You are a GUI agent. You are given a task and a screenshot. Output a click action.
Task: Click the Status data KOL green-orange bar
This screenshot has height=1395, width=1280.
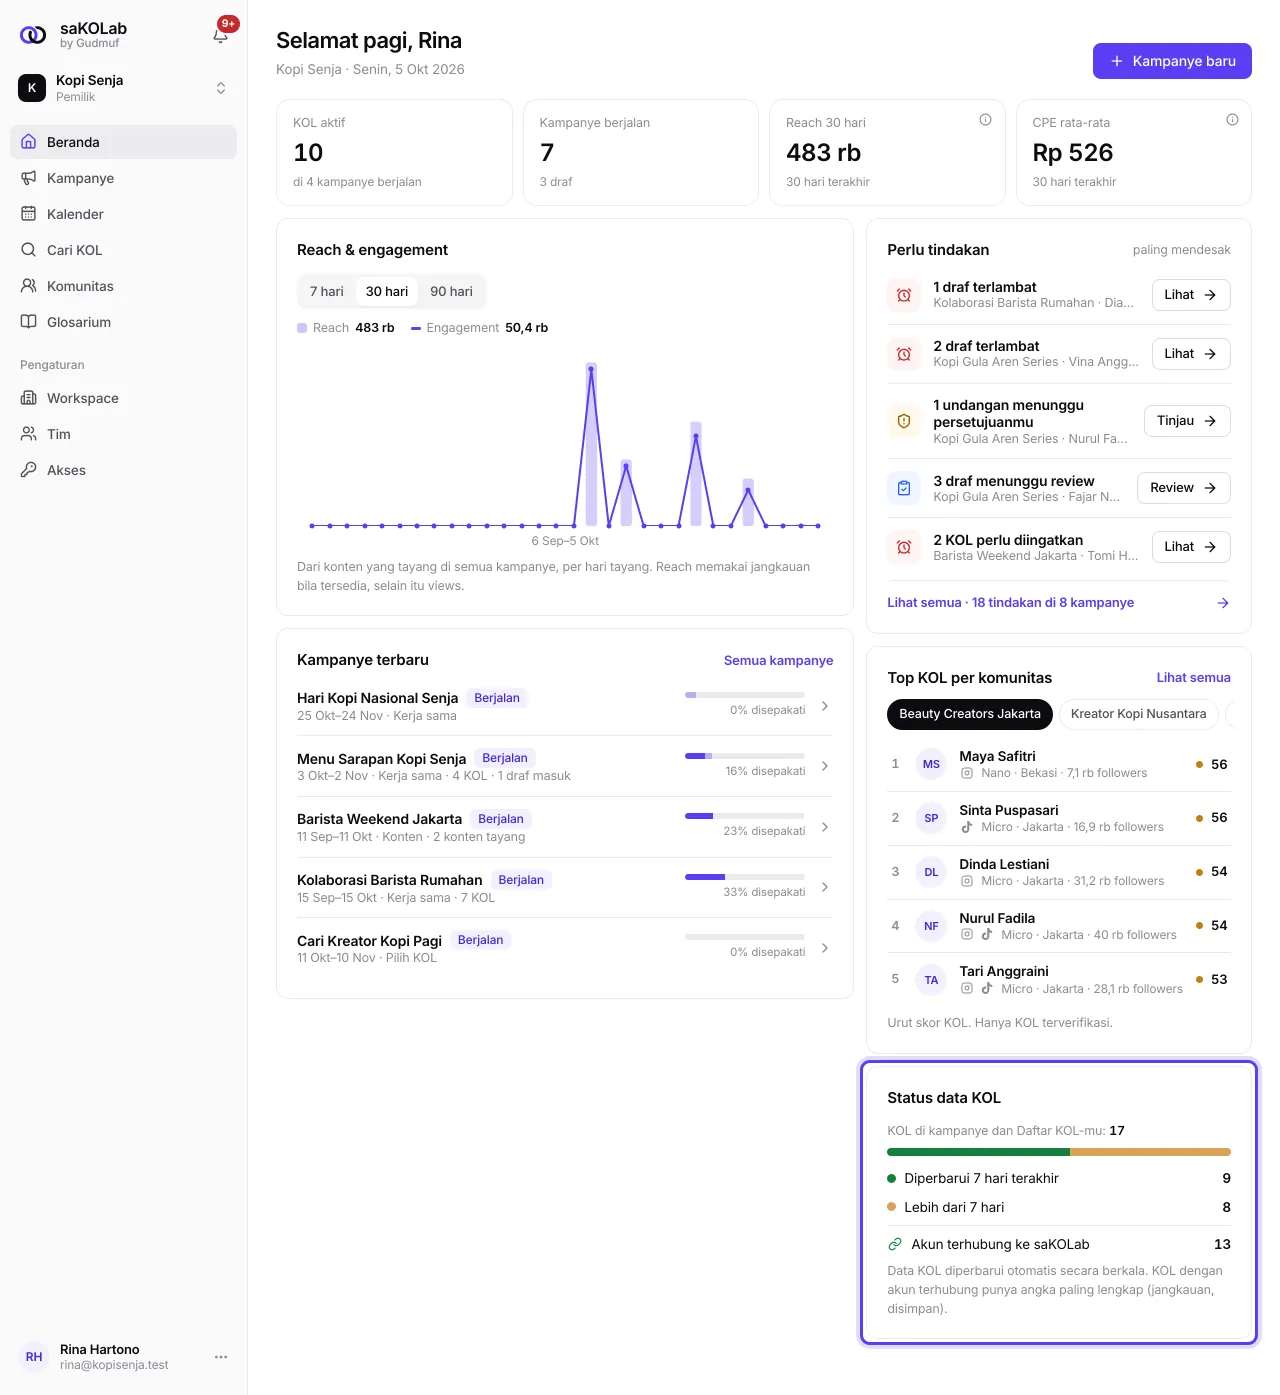pos(1059,1152)
